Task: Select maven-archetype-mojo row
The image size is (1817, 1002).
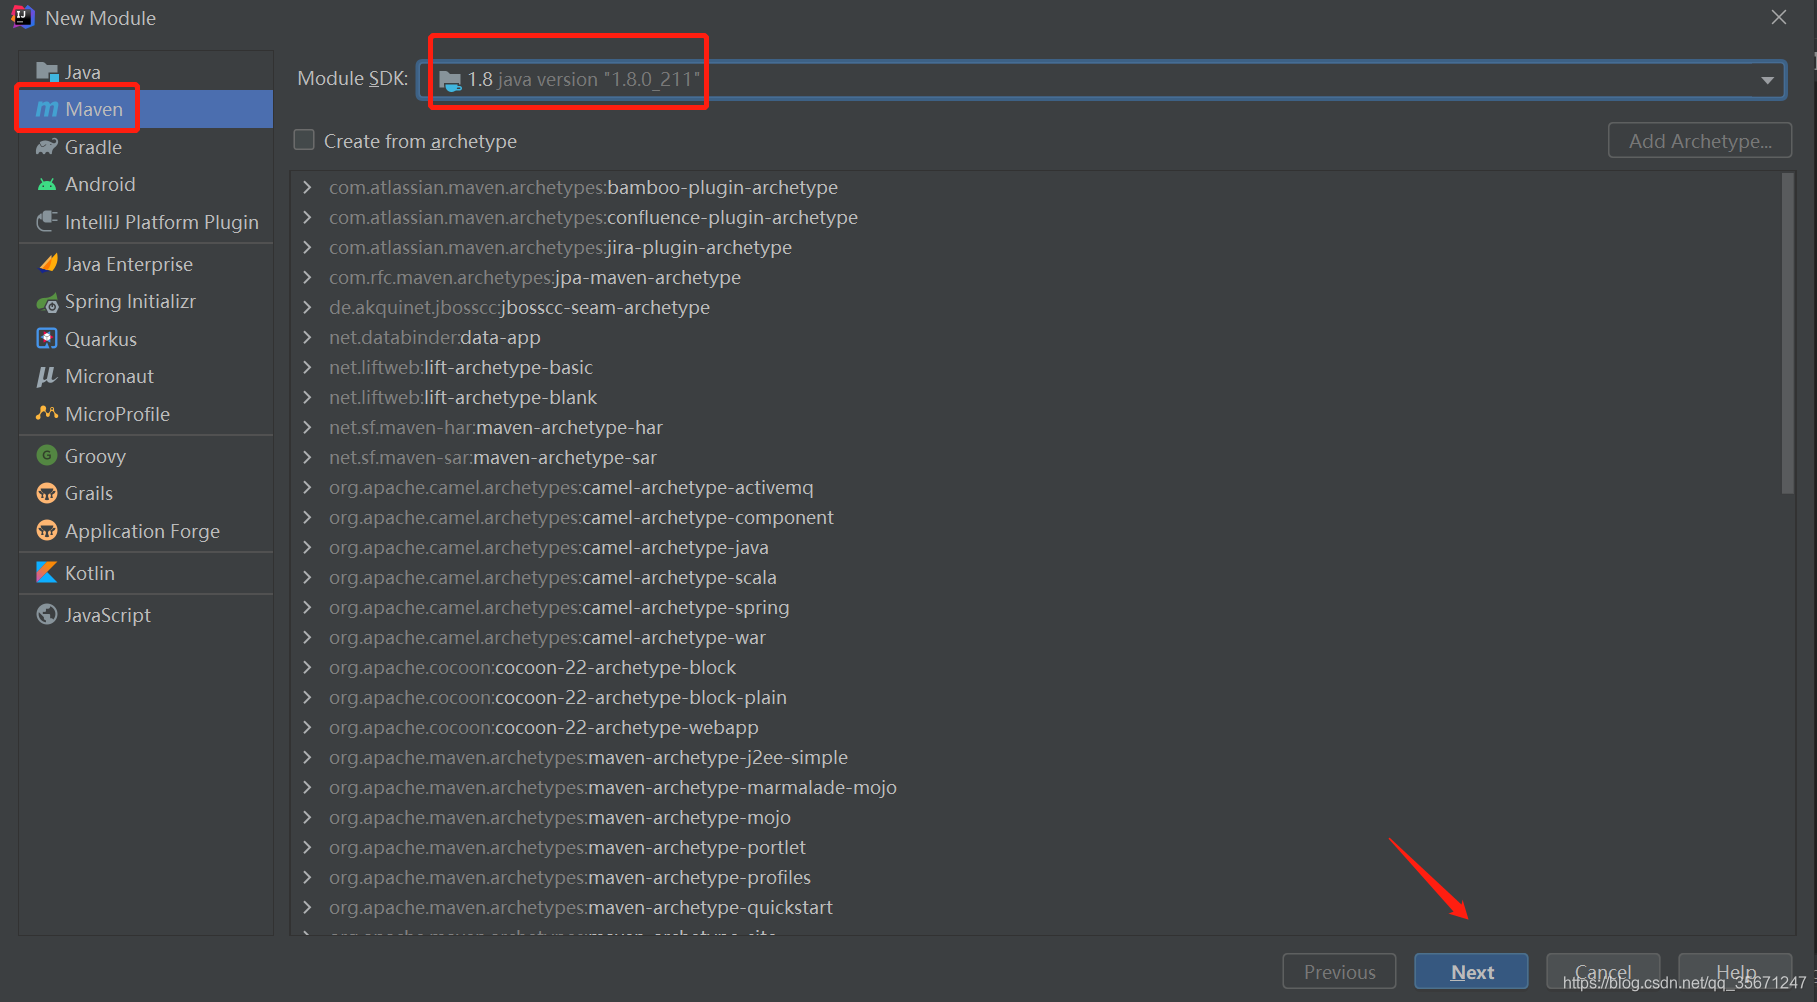Action: [x=1036, y=817]
